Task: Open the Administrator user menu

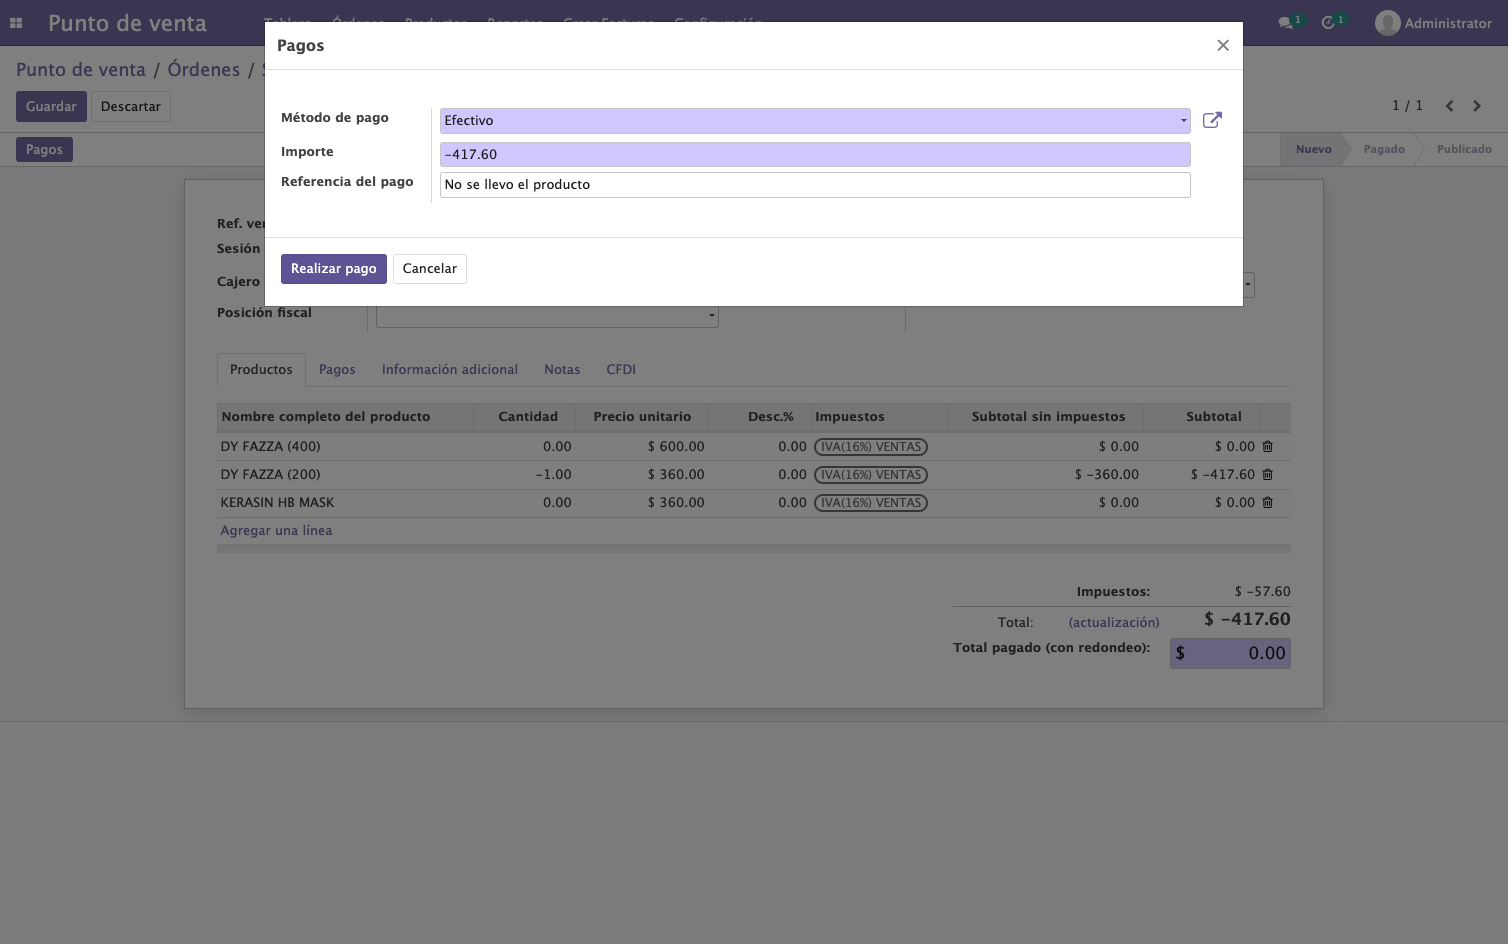Action: [x=1433, y=23]
